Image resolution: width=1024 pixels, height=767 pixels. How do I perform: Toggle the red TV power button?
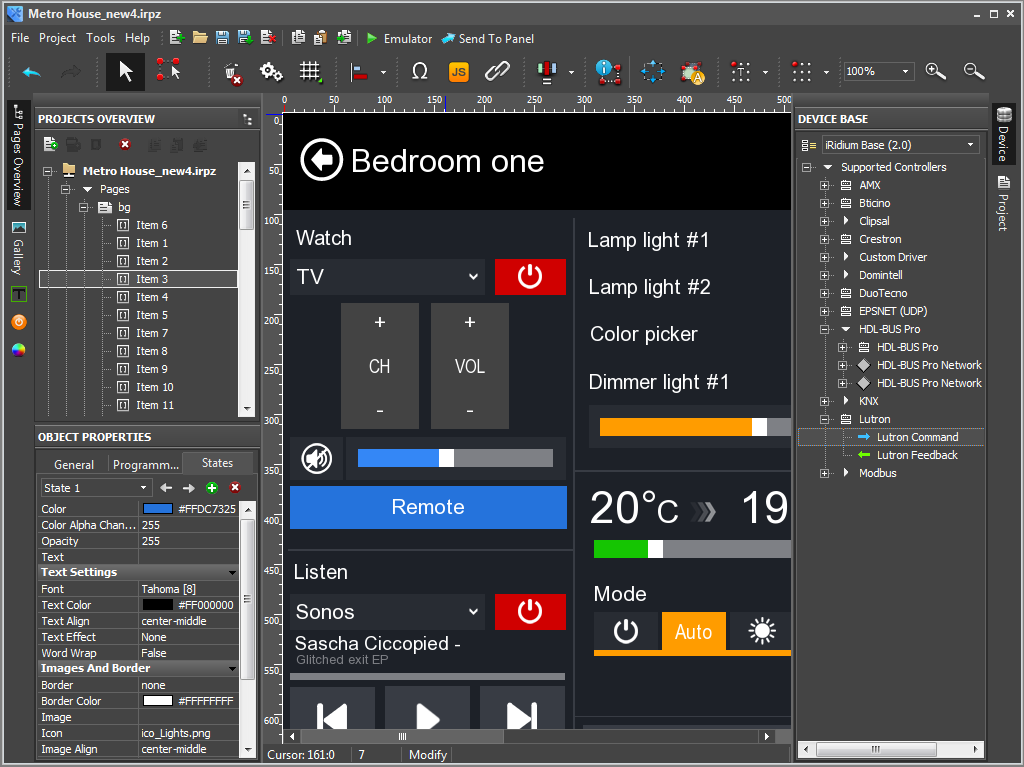530,277
